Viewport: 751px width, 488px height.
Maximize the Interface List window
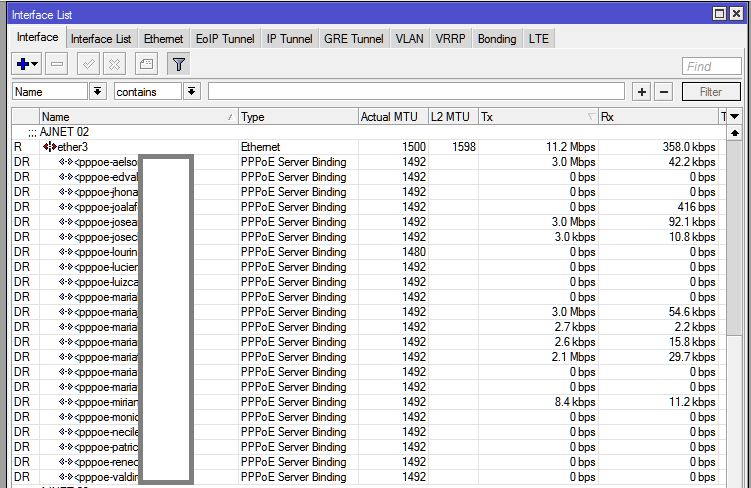click(719, 13)
